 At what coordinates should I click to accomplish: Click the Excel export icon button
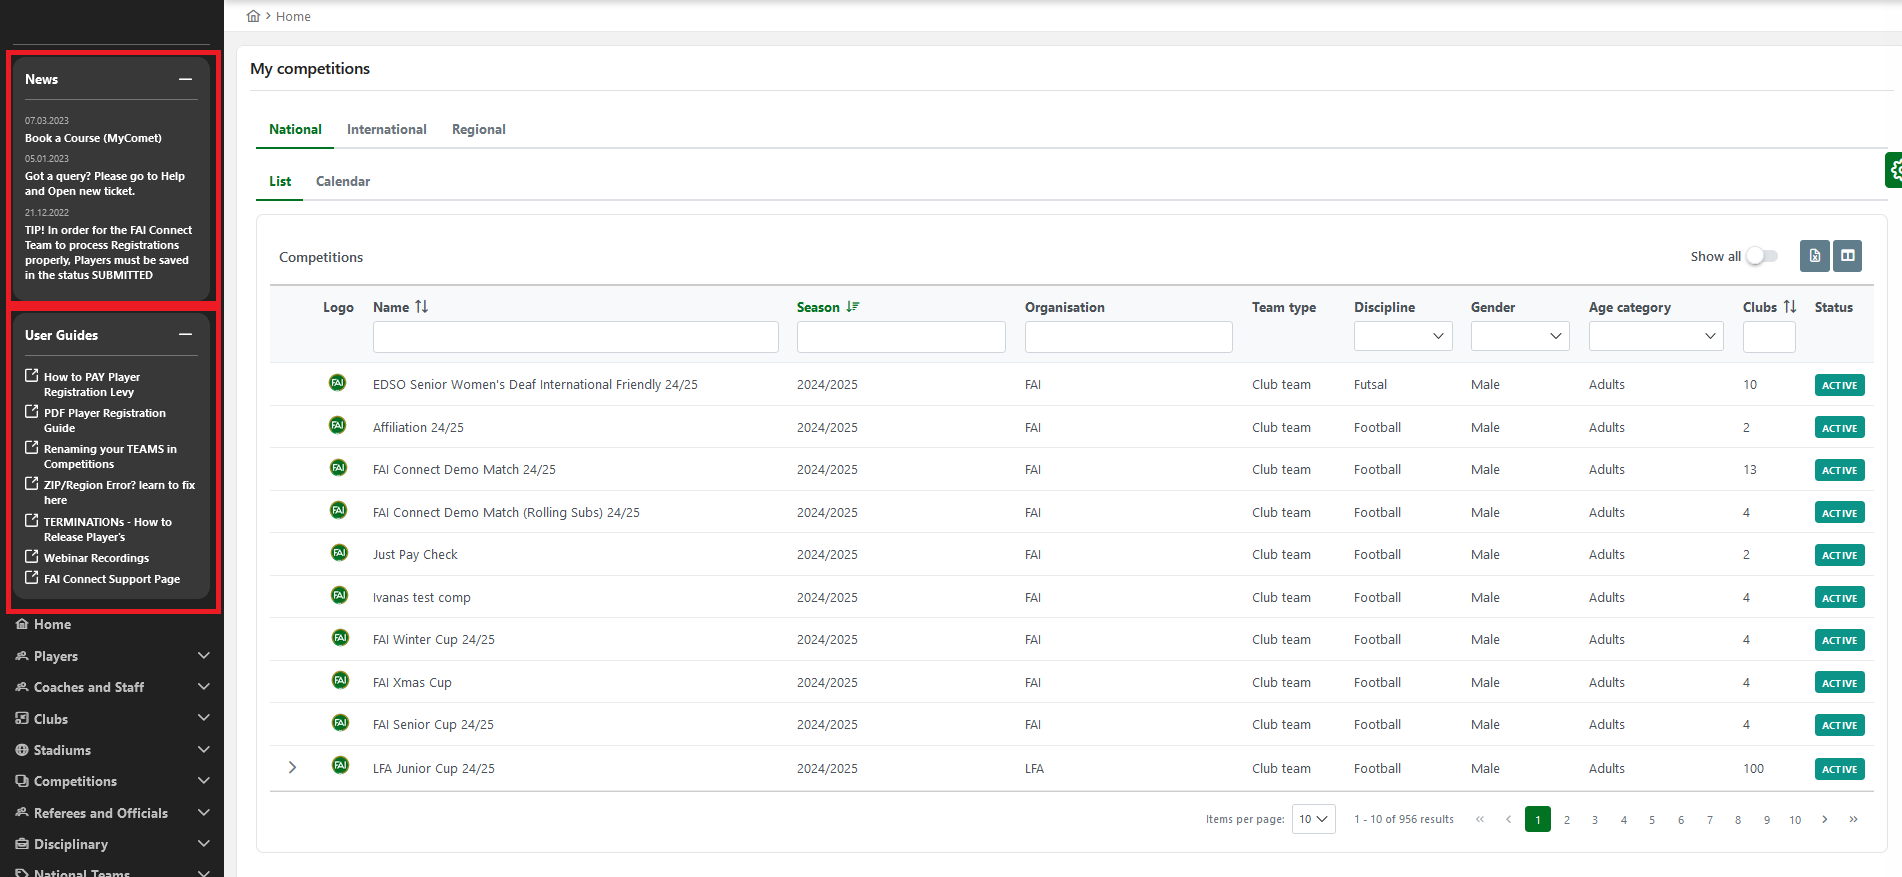point(1814,256)
